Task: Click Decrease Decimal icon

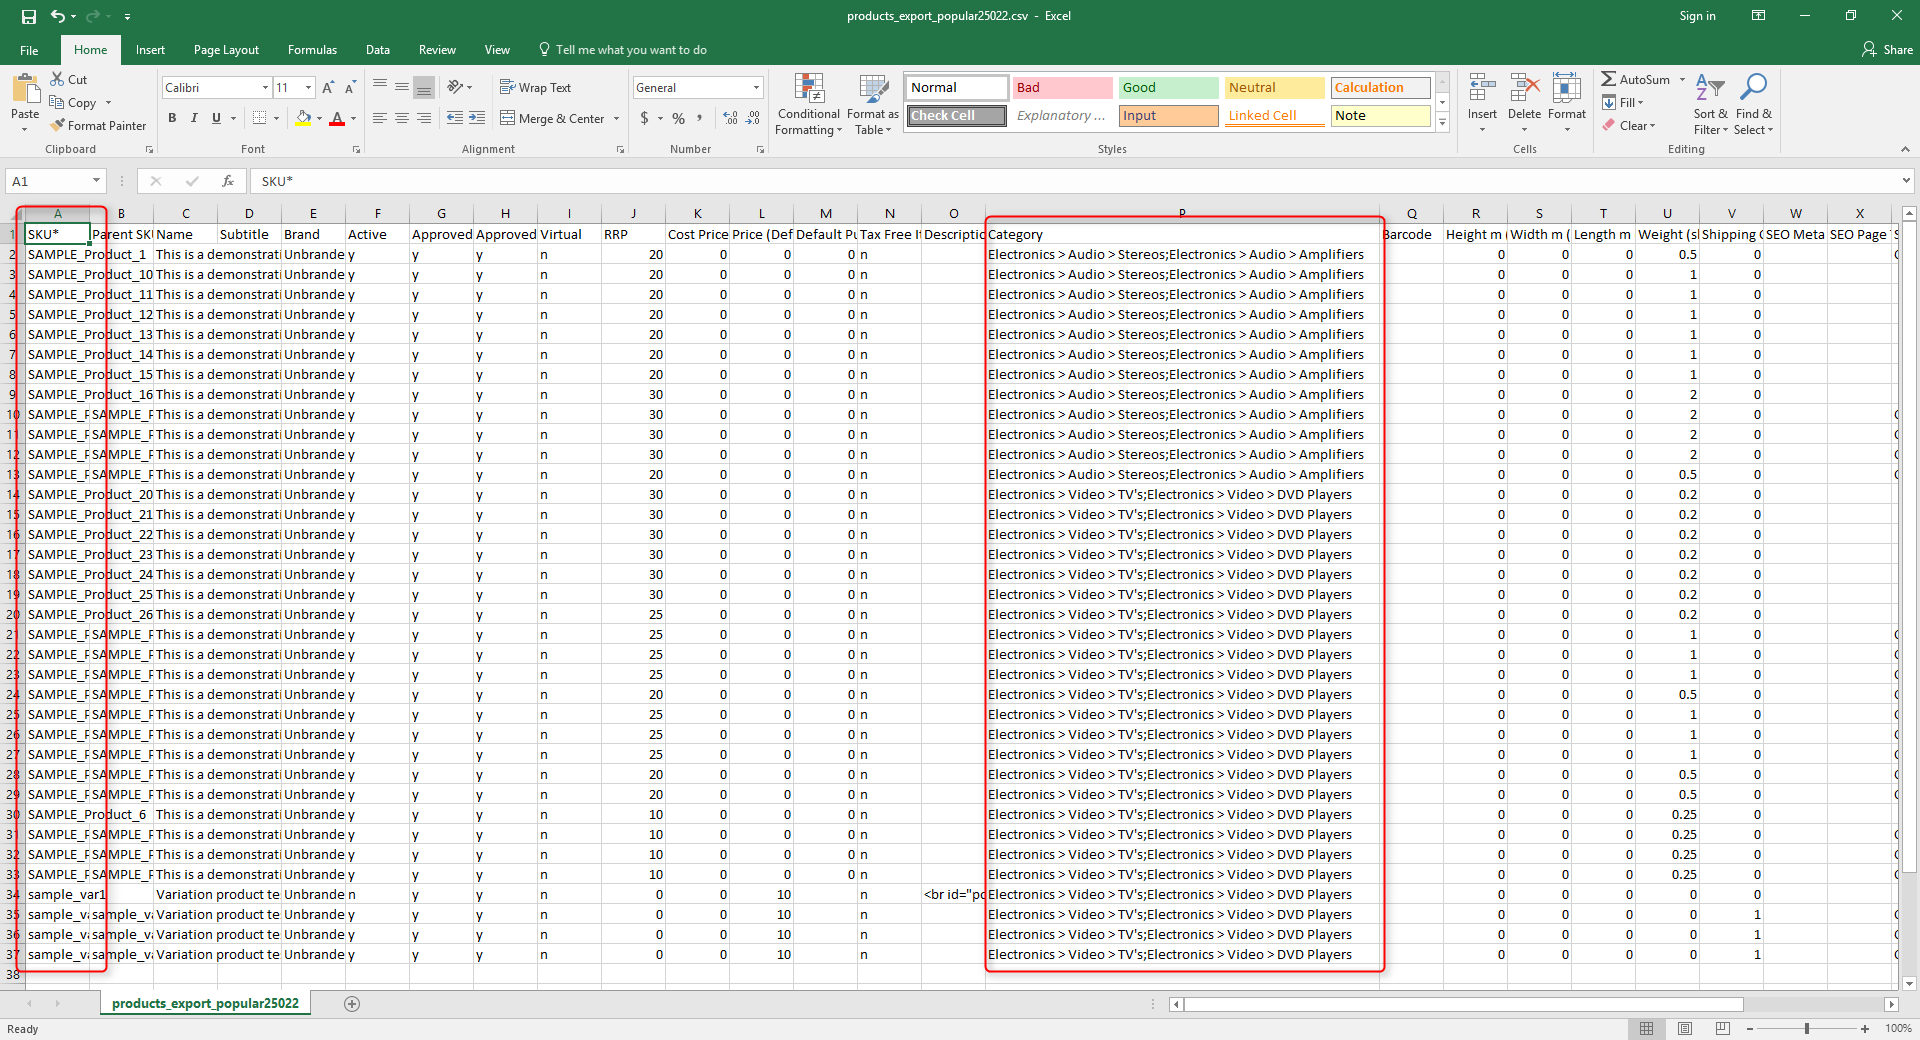Action: tap(753, 118)
